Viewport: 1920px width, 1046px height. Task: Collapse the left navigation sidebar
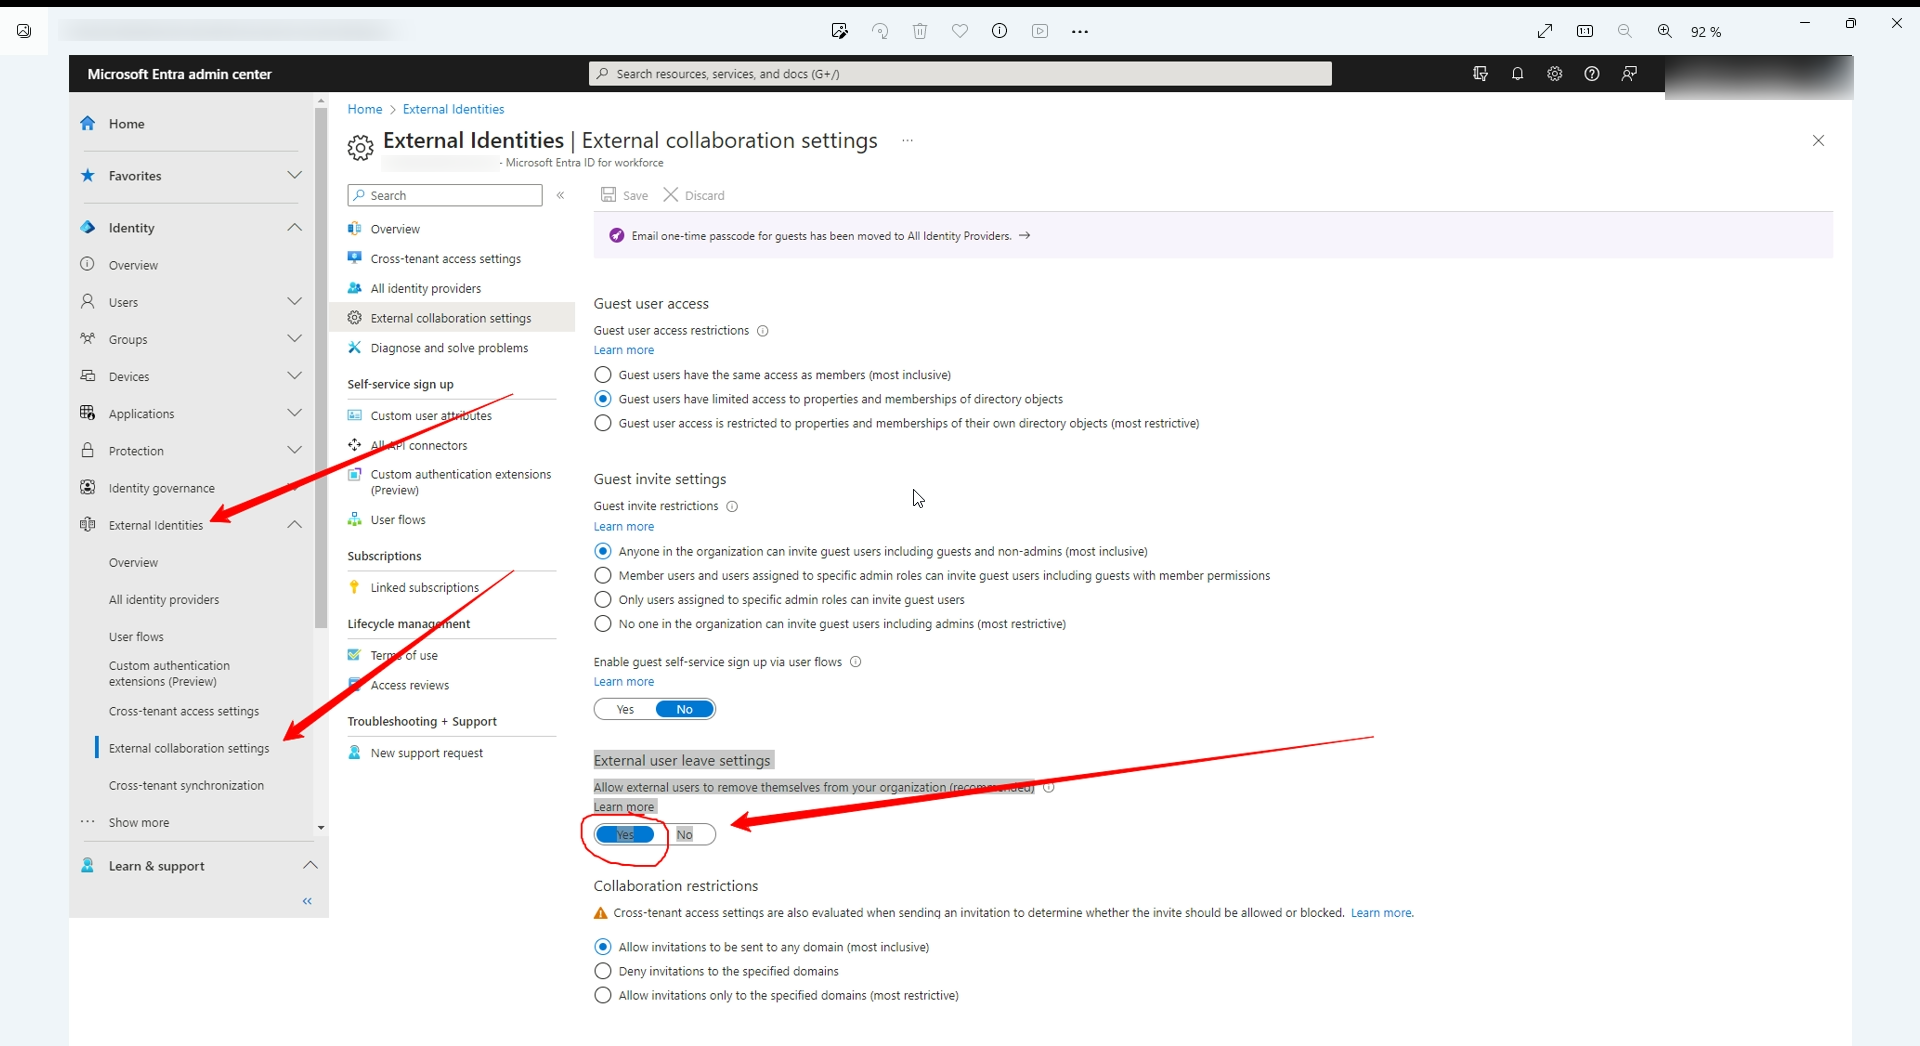pos(307,901)
